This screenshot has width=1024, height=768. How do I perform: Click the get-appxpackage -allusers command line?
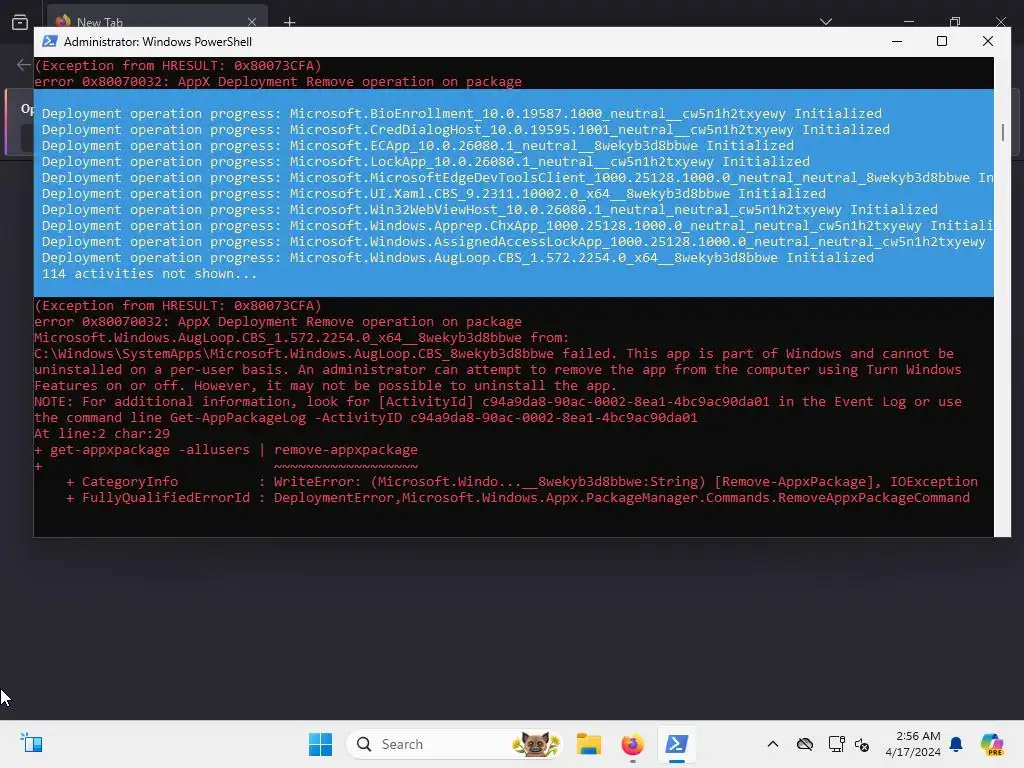point(226,450)
